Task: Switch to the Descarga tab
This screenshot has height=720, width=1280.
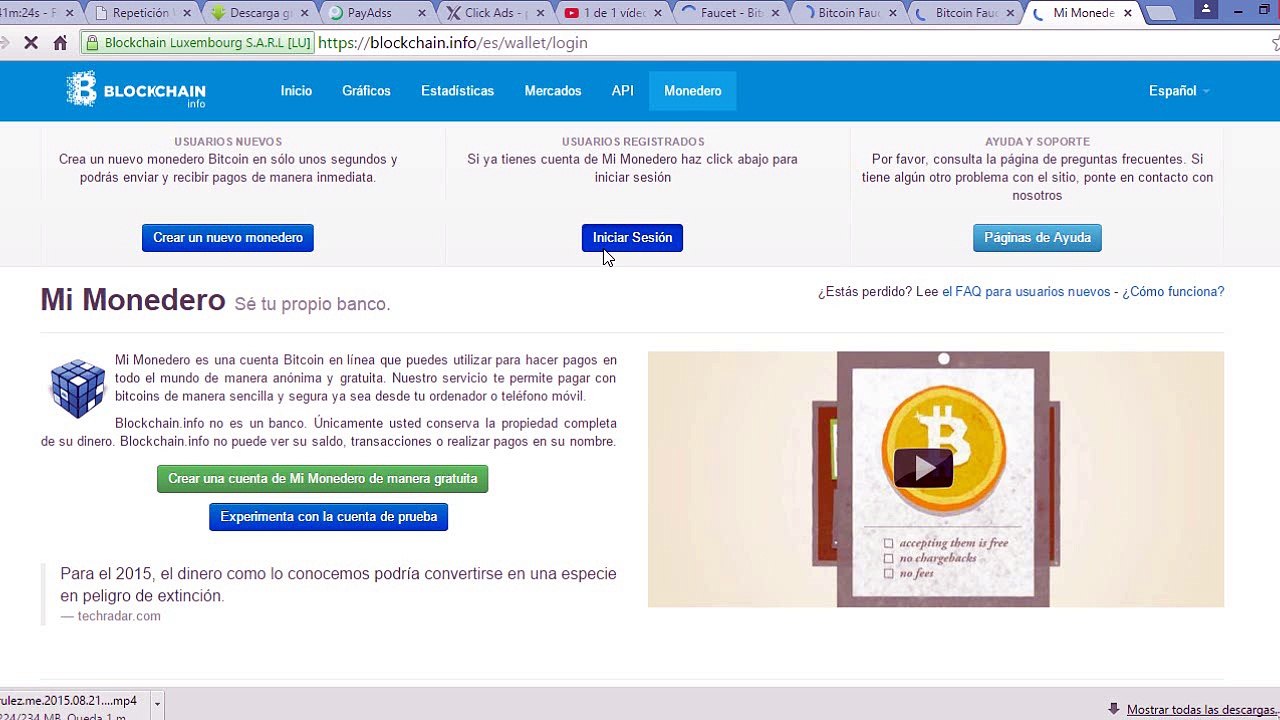Action: (259, 13)
